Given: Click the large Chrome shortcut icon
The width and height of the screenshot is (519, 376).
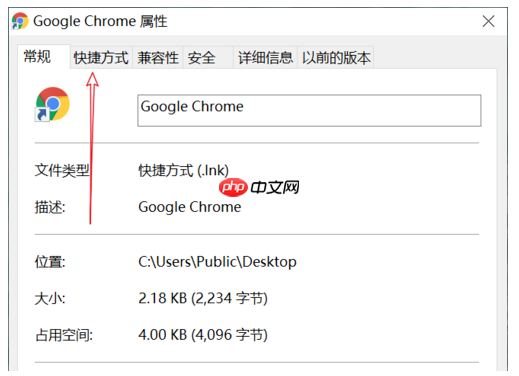Looking at the screenshot, I should [x=52, y=104].
